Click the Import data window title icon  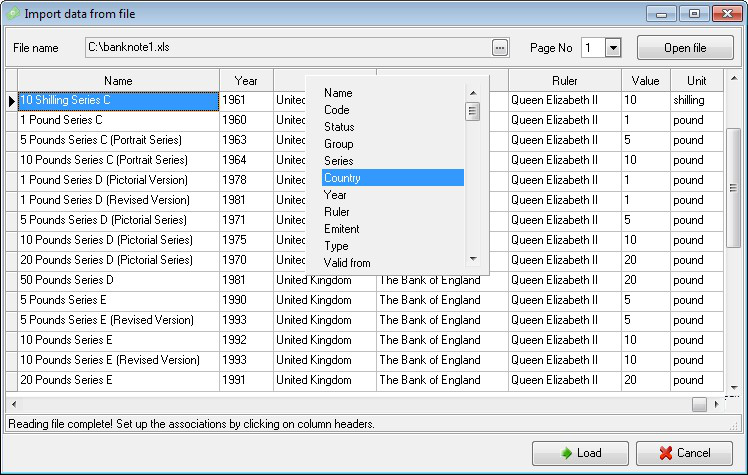(13, 13)
